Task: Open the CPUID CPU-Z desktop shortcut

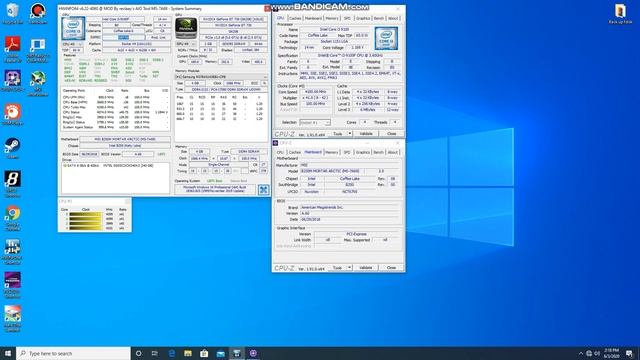Action: (12, 81)
